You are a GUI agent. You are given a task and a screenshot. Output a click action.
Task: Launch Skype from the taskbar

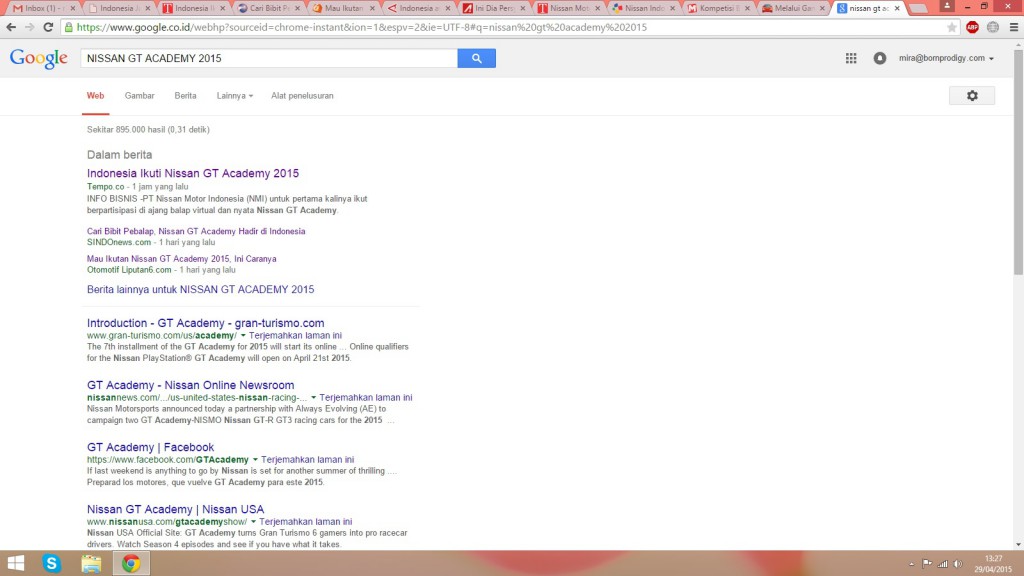tap(52, 563)
